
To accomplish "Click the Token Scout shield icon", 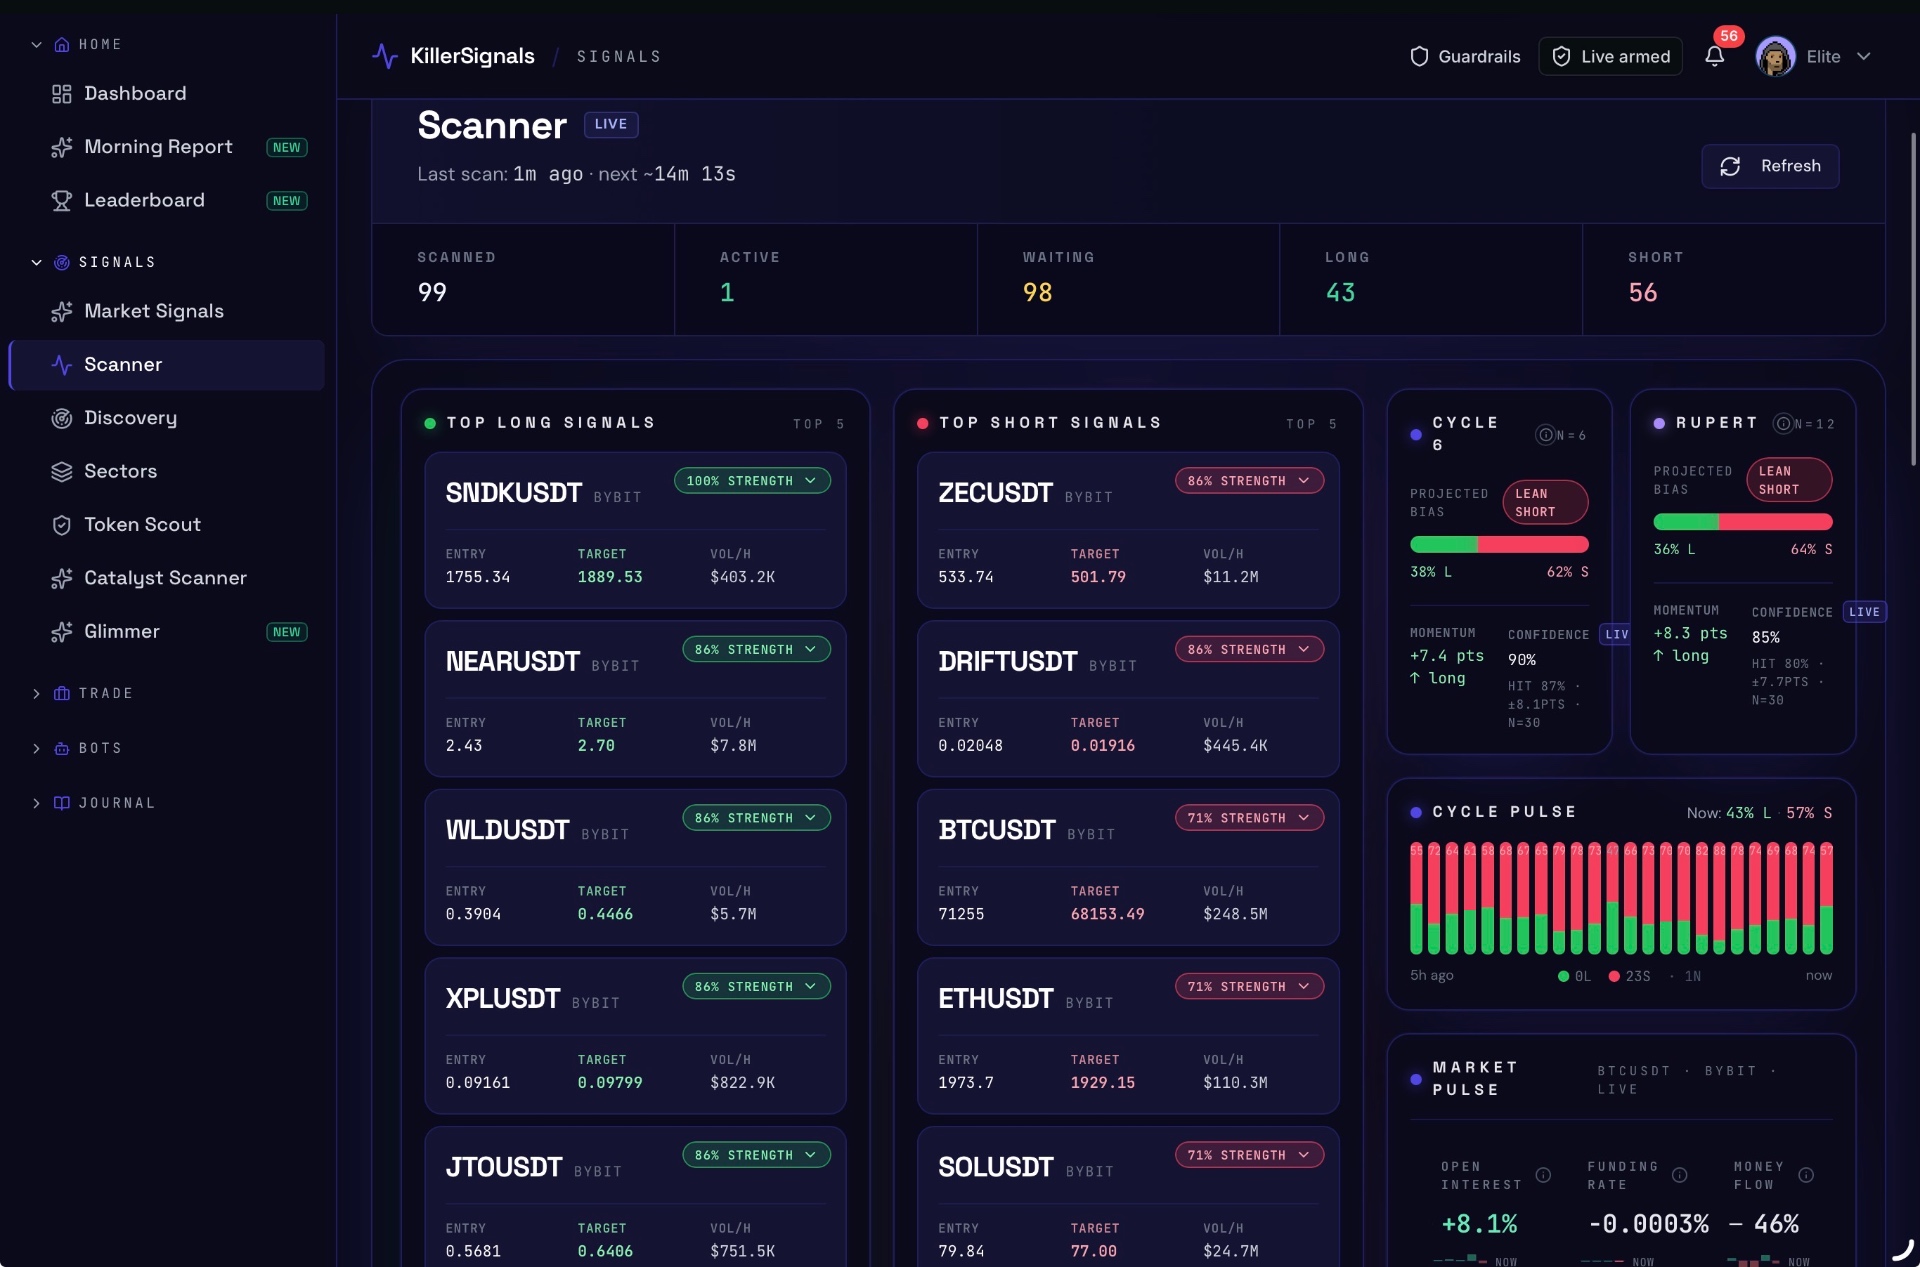I will [62, 525].
